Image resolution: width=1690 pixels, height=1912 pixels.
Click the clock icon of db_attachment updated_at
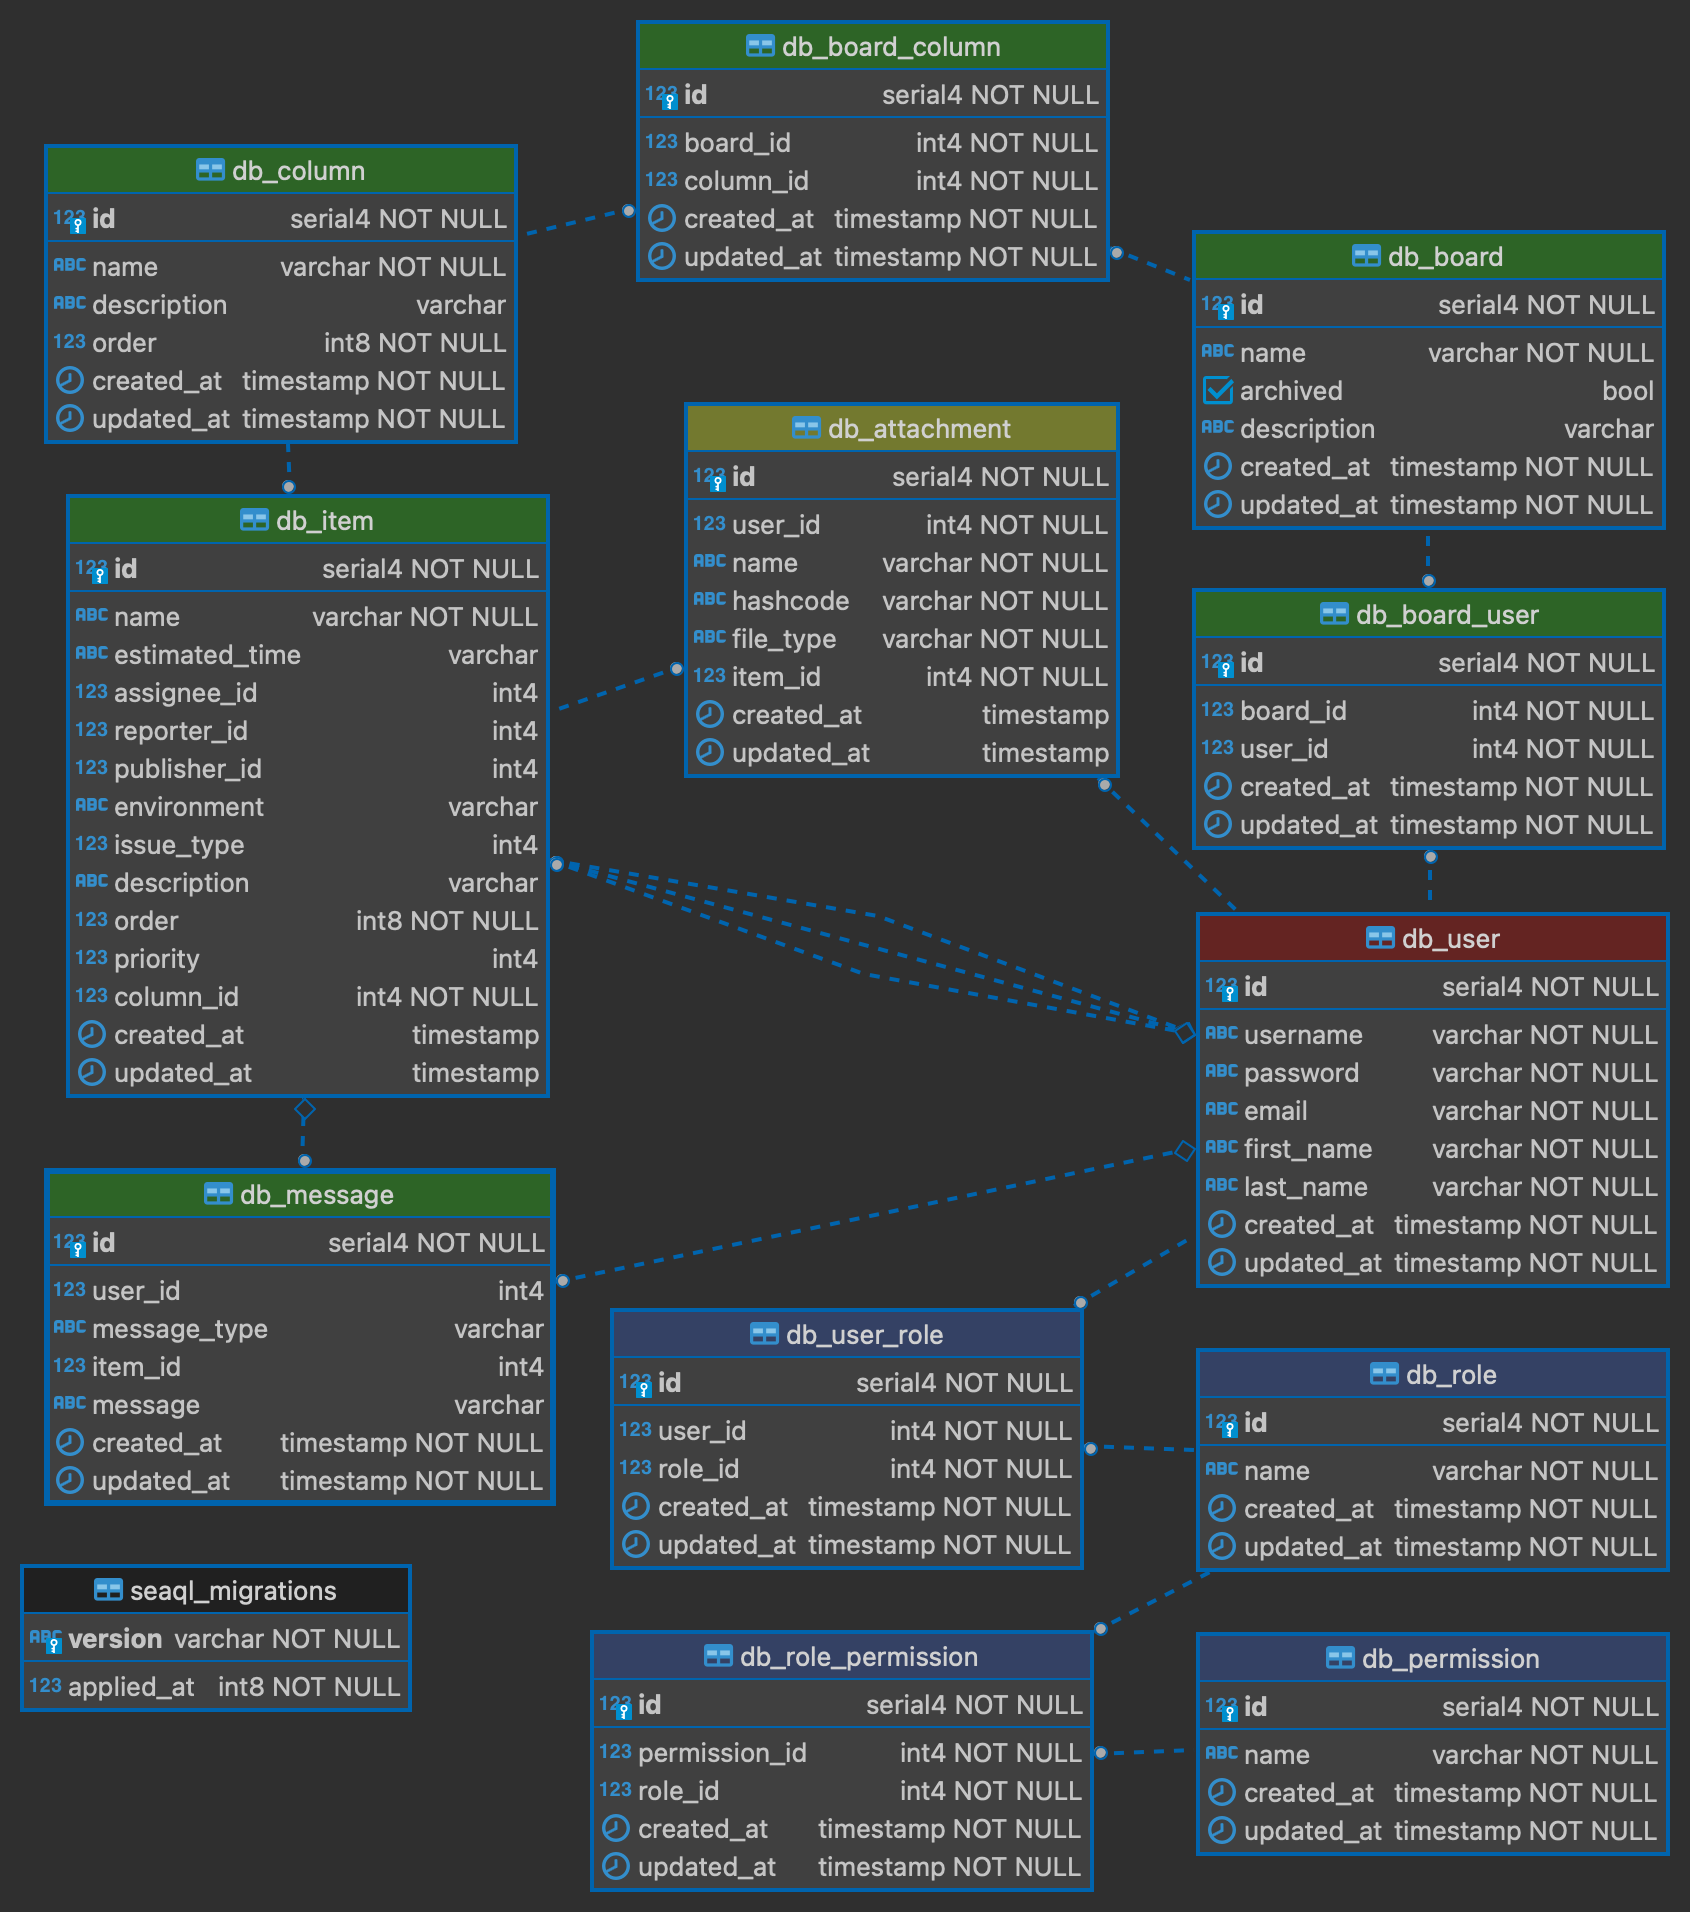pyautogui.click(x=709, y=753)
